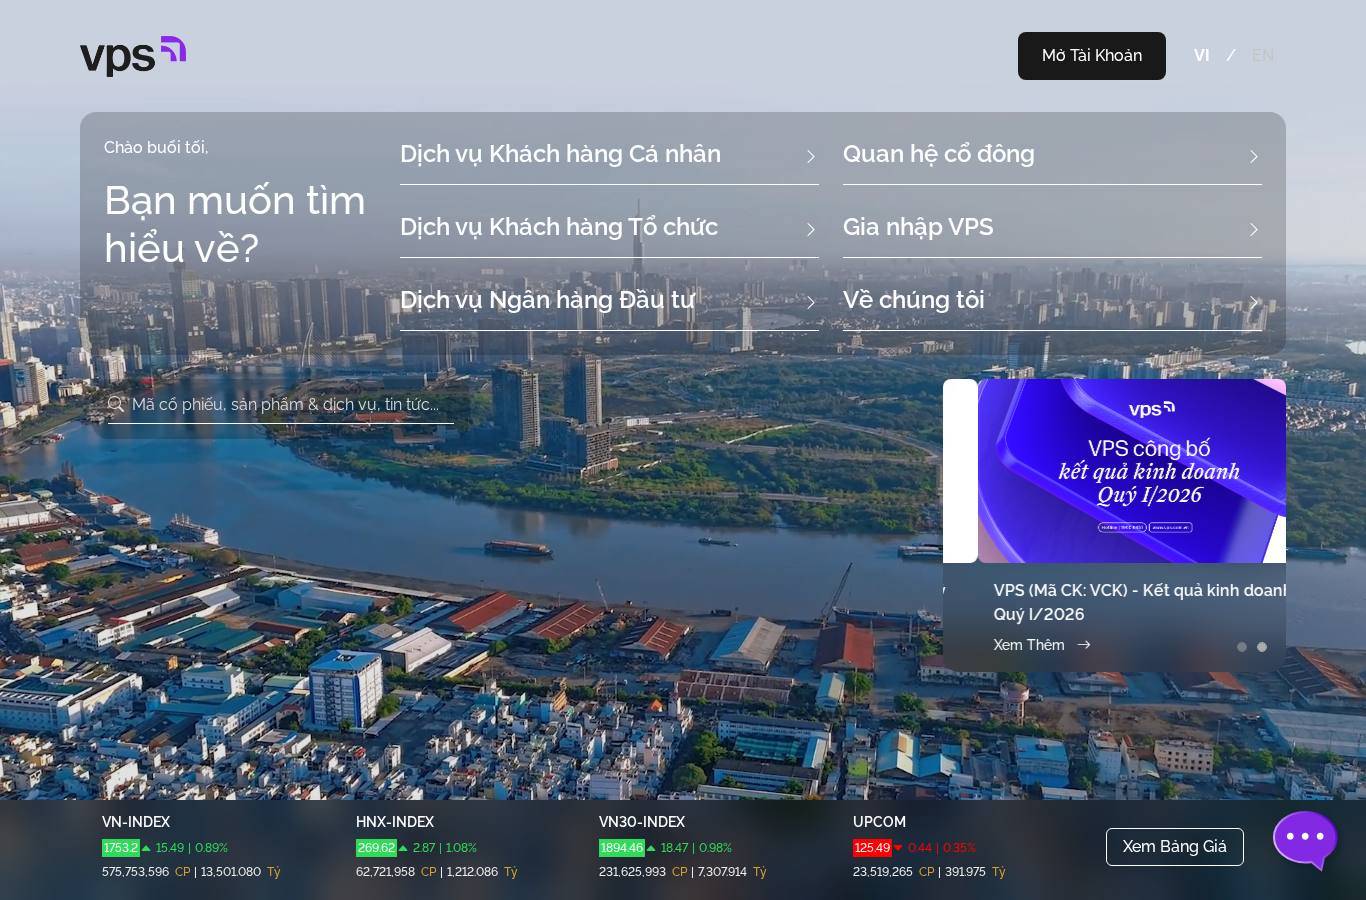The width and height of the screenshot is (1366, 900).
Task: Click the Mở Tài Khoản button
Action: tap(1092, 56)
